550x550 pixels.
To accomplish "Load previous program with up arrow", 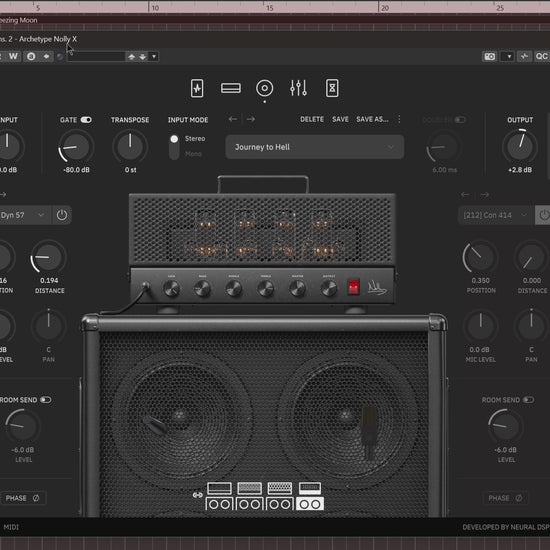I will tap(132, 57).
